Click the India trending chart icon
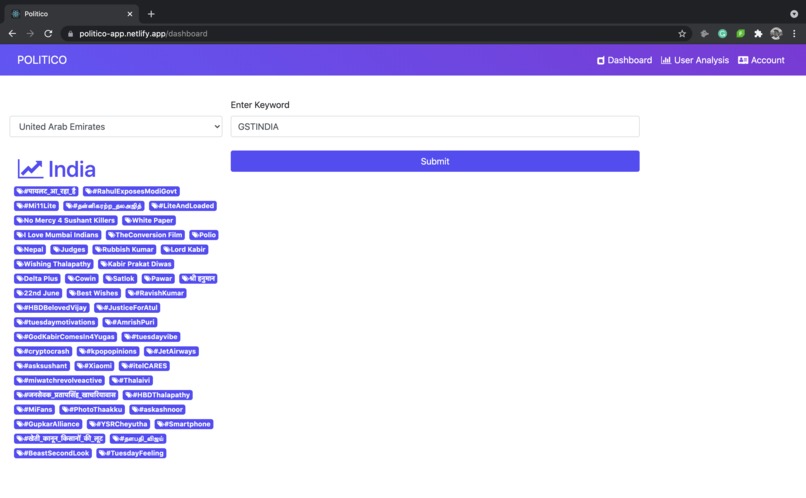Viewport: 806px width, 498px height. 30,169
